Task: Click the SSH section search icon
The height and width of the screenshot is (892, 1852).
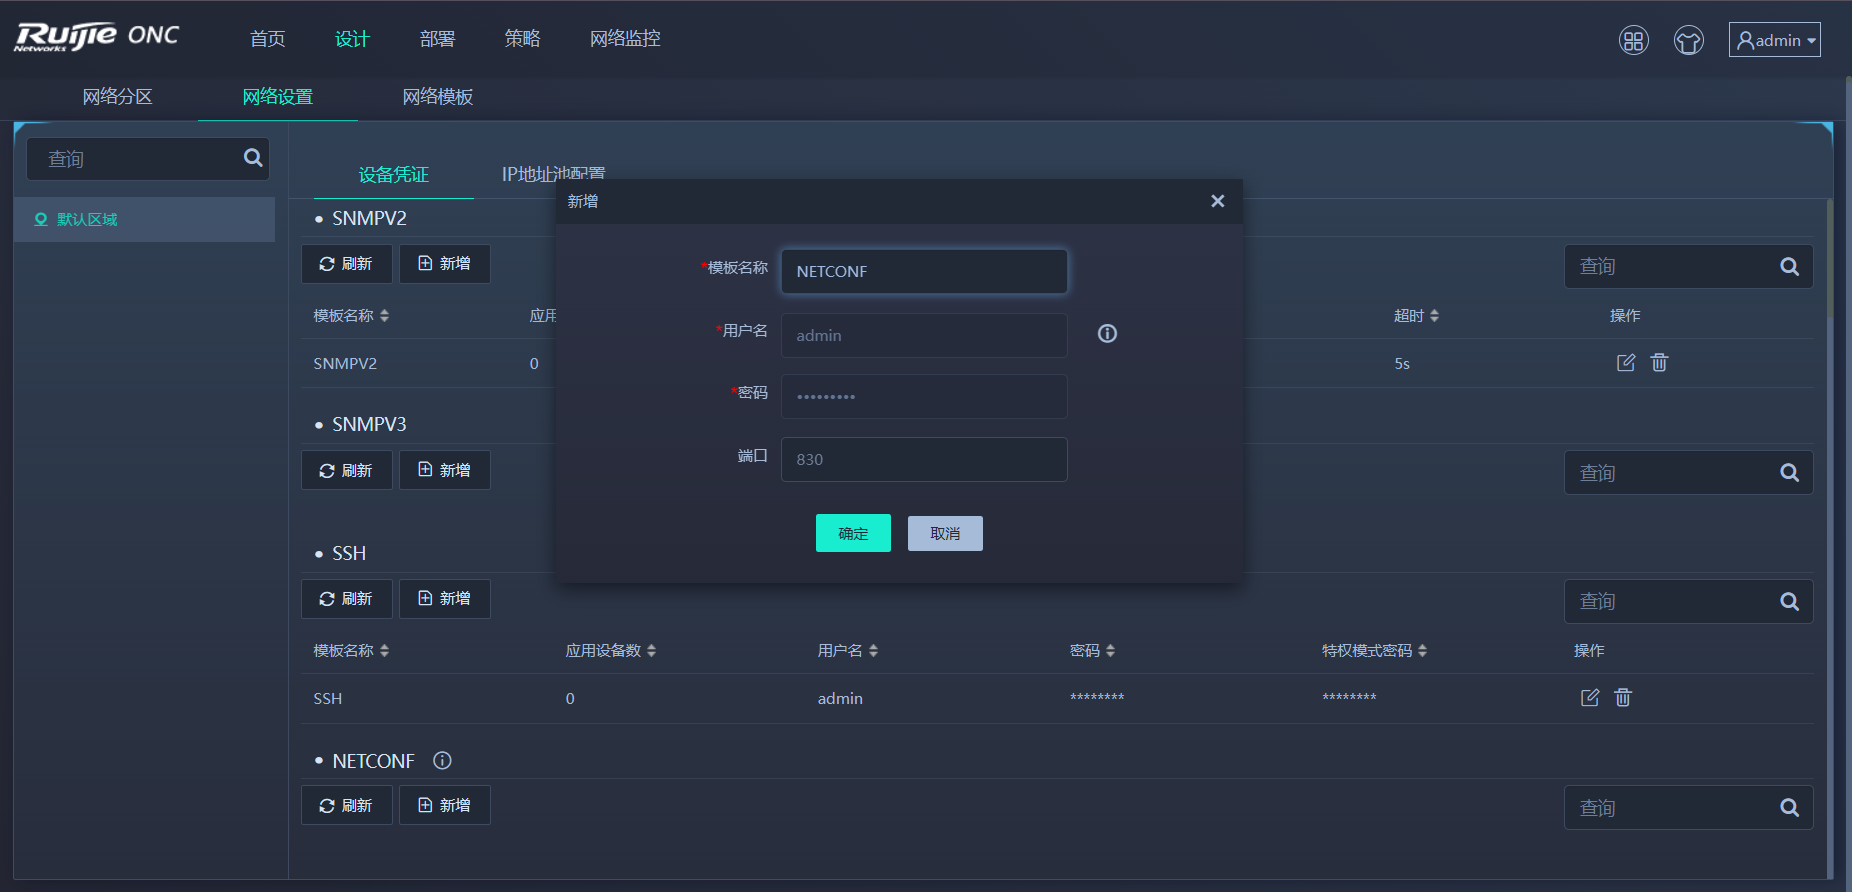Action: [1790, 602]
